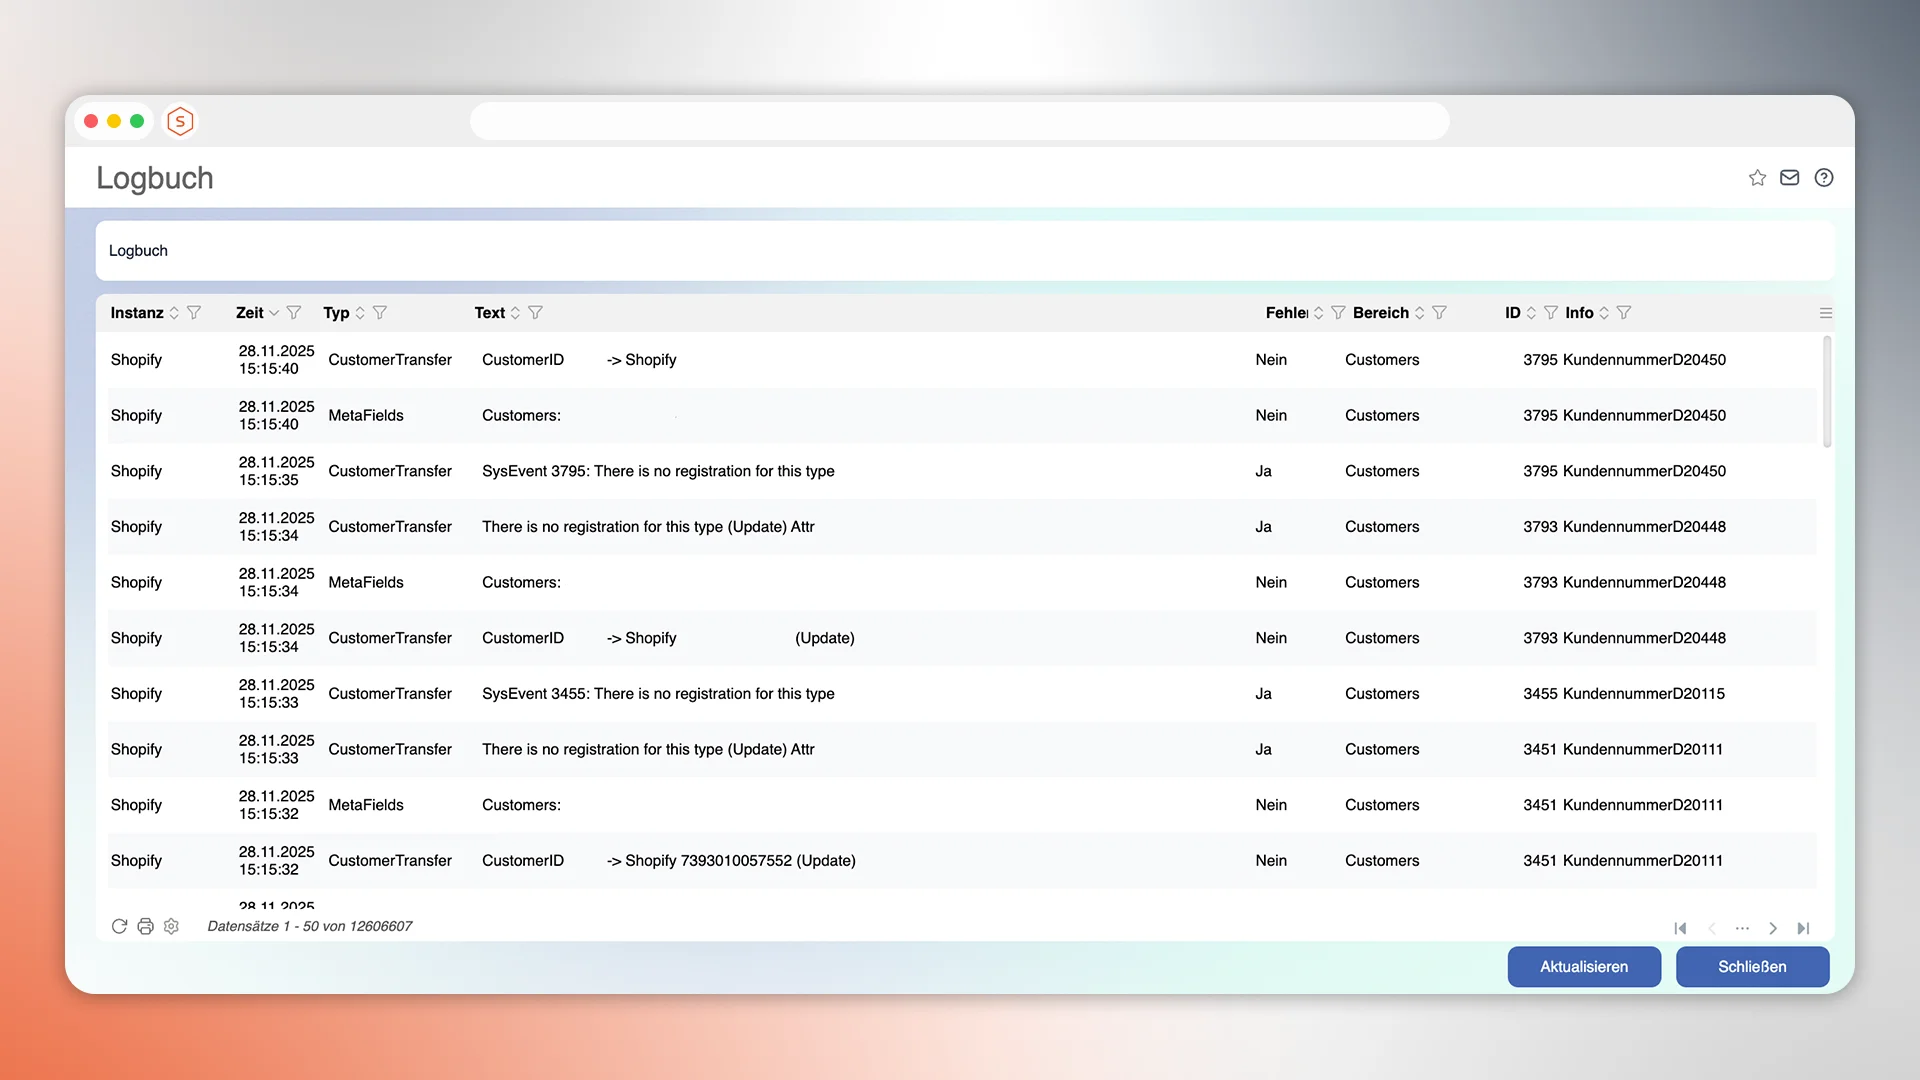
Task: Open the table settings gear
Action: [171, 927]
